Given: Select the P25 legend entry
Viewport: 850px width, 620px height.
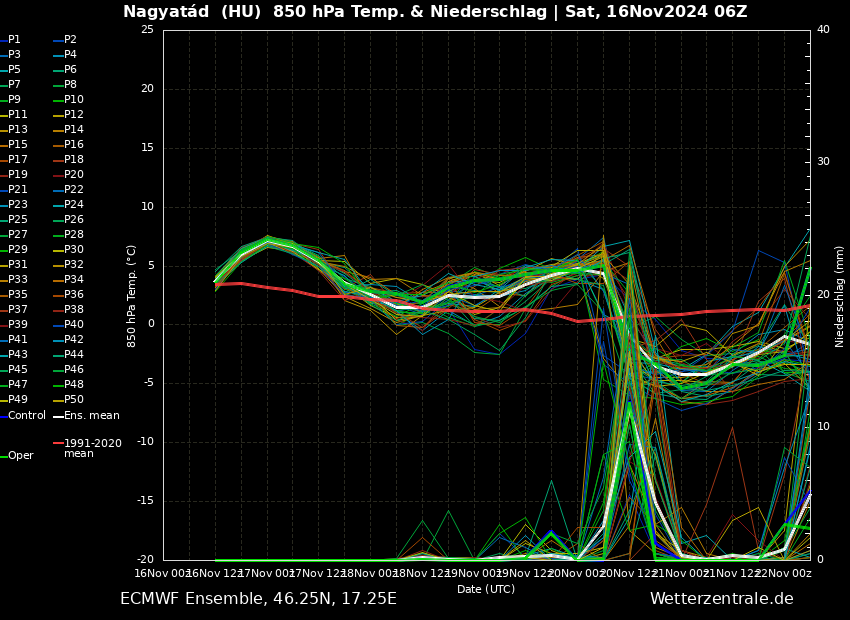Looking at the screenshot, I should coord(18,220).
